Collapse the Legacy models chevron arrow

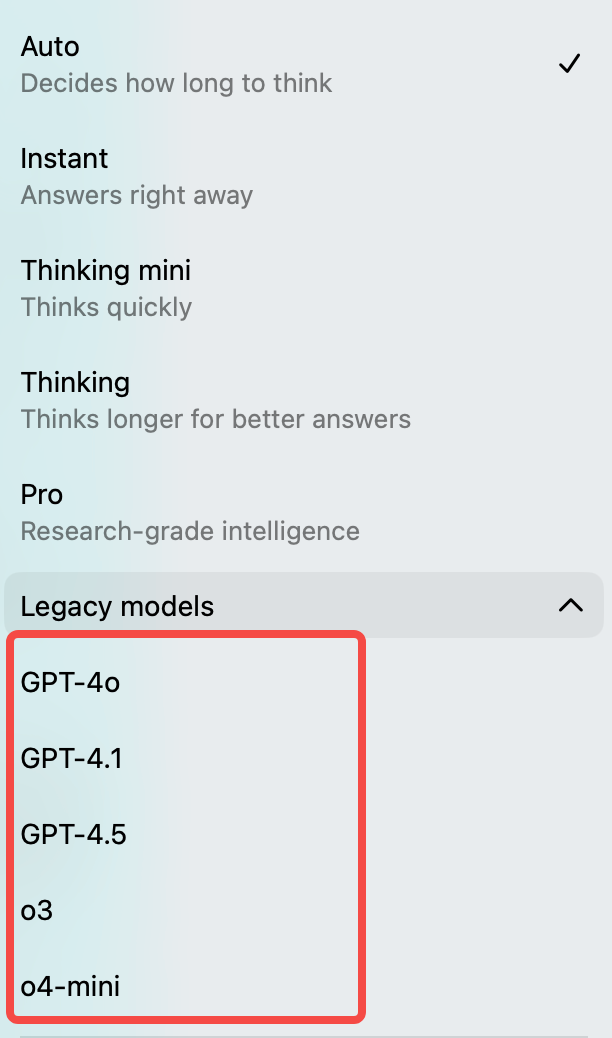570,605
